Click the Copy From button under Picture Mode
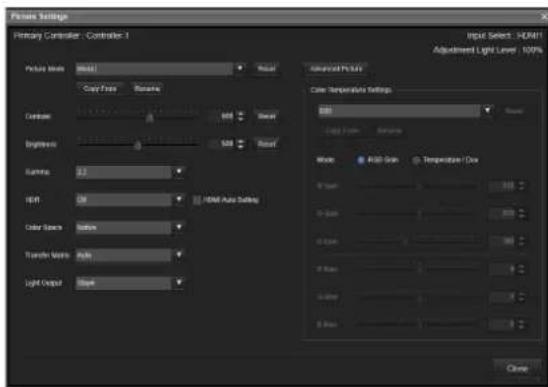This screenshot has height=387, width=548. 100,89
